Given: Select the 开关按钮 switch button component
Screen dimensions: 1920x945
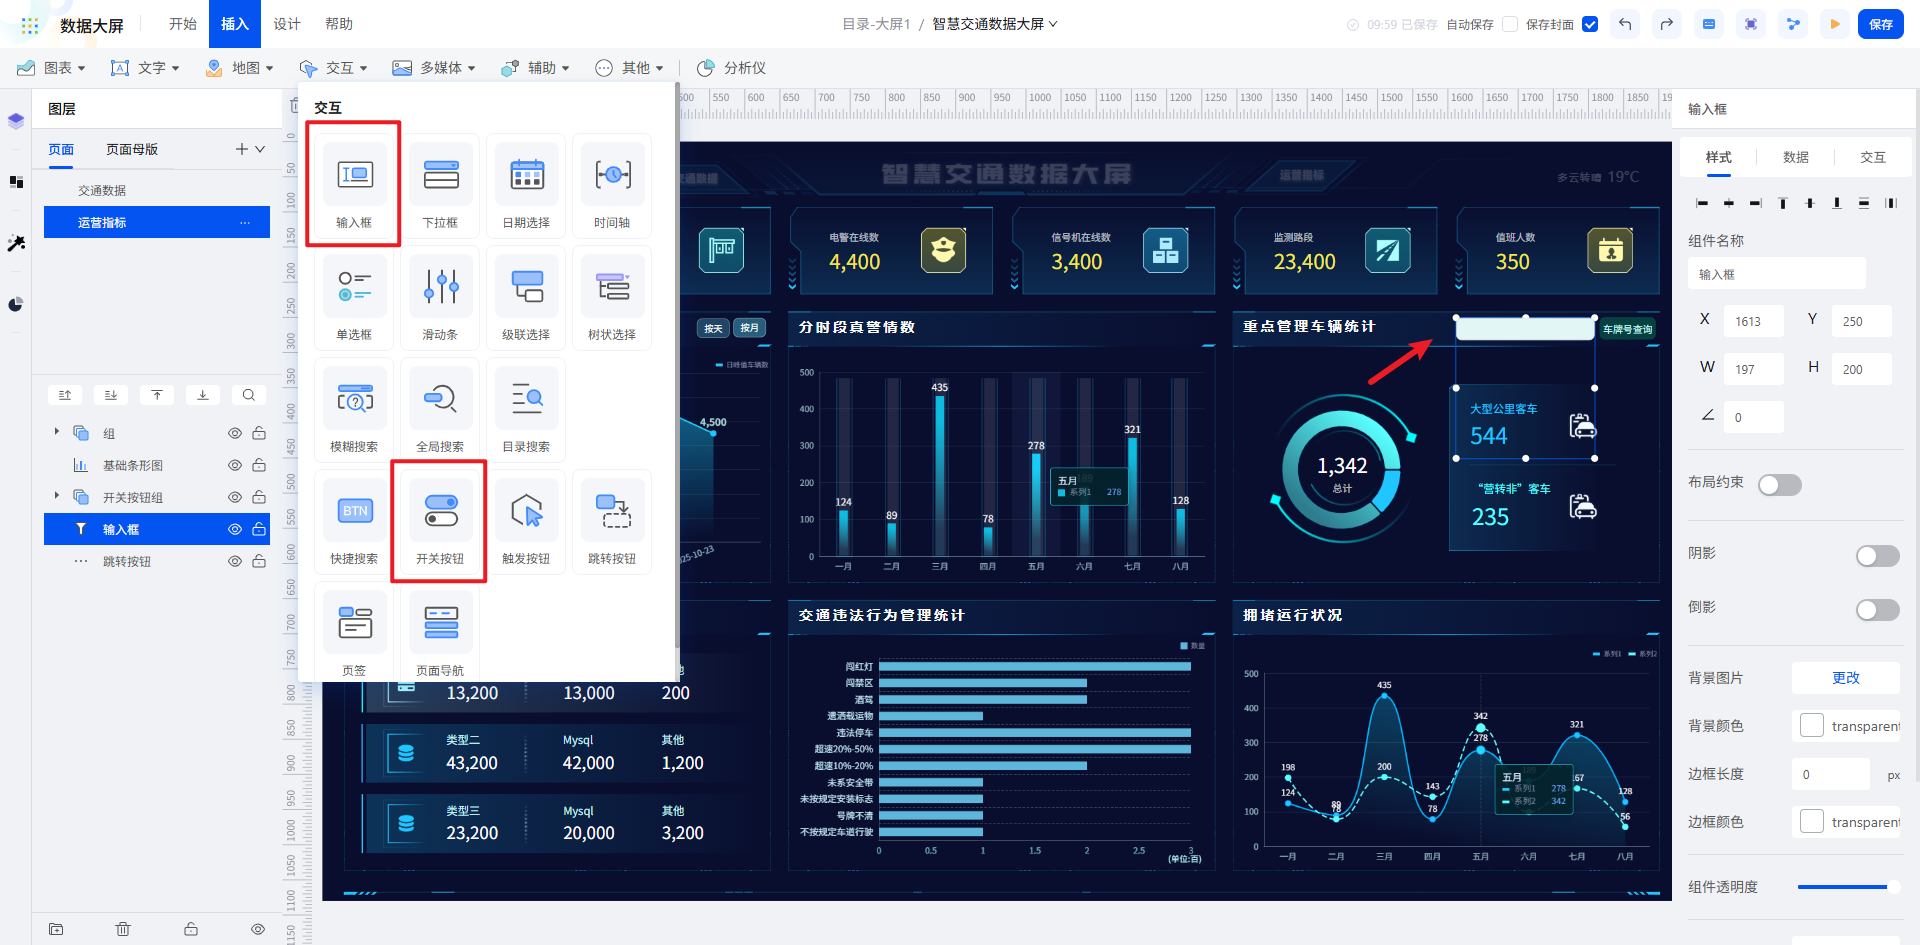Looking at the screenshot, I should click(440, 521).
